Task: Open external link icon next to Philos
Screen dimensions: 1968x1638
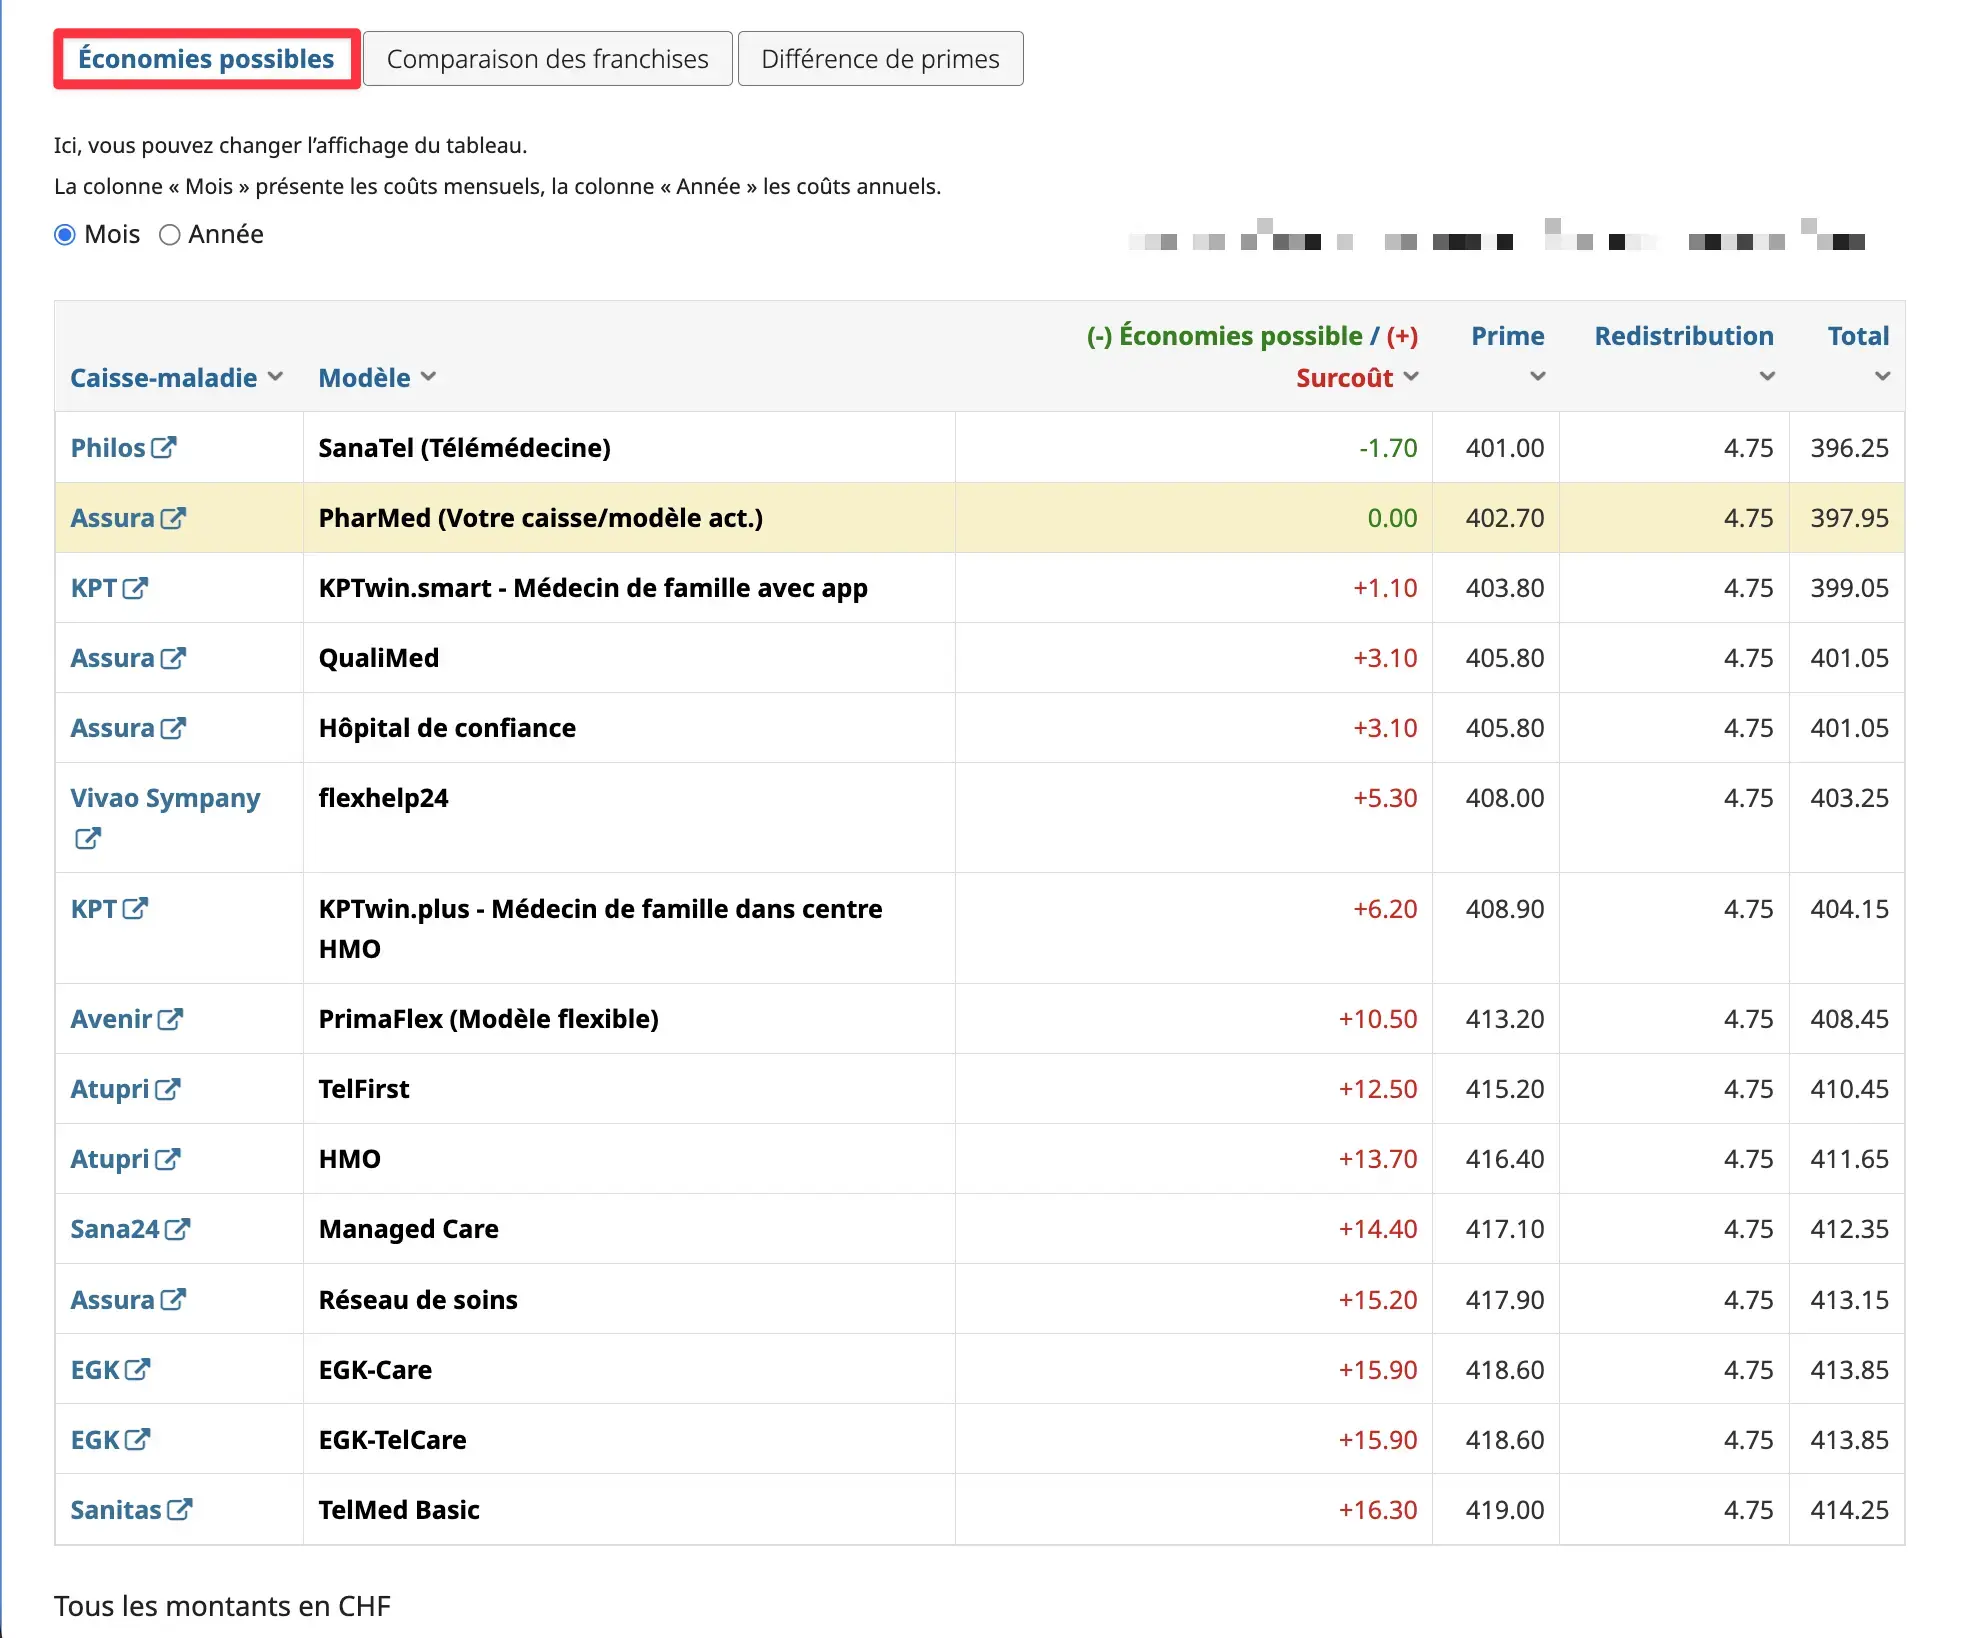Action: click(164, 447)
